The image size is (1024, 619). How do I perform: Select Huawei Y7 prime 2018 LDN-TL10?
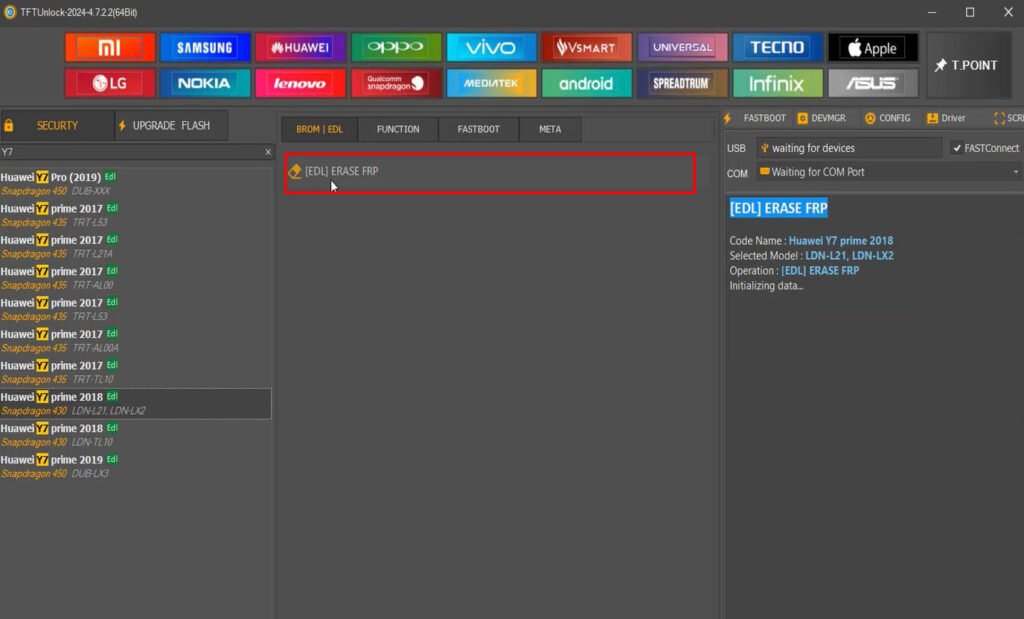tap(136, 435)
